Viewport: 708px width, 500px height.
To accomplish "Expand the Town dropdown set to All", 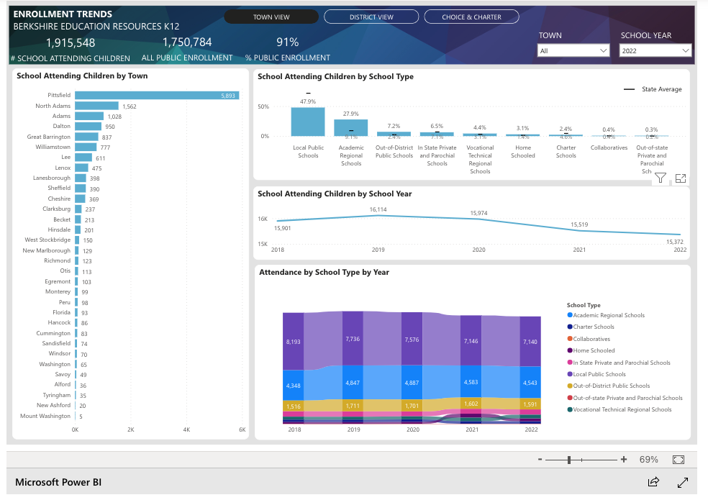I will (572, 50).
